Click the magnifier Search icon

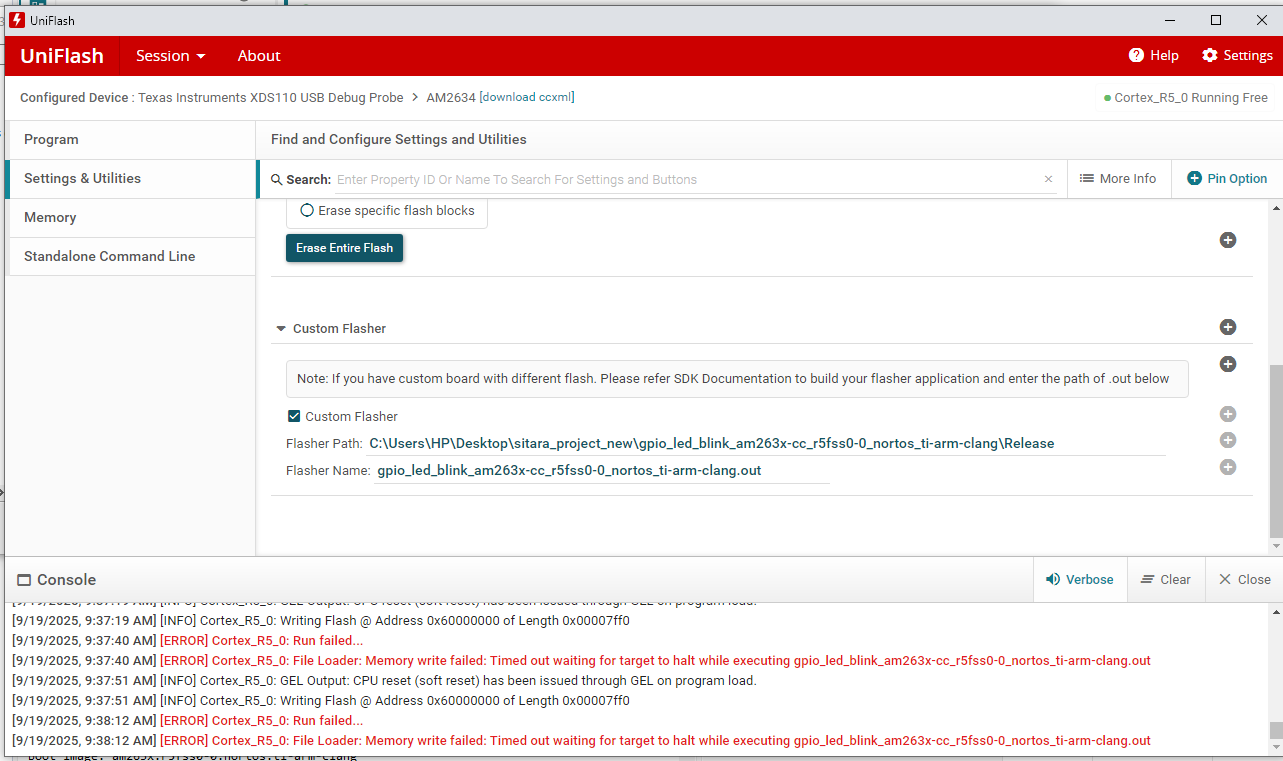pyautogui.click(x=276, y=180)
